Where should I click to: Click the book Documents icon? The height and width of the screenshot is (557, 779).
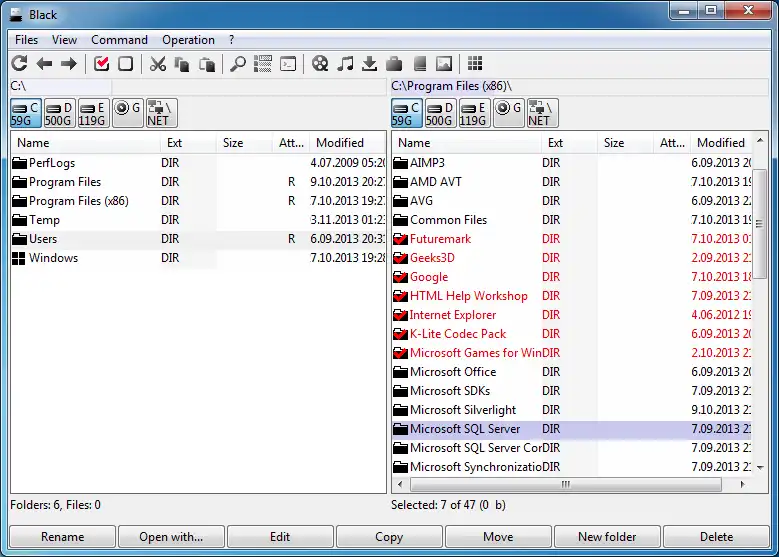420,64
